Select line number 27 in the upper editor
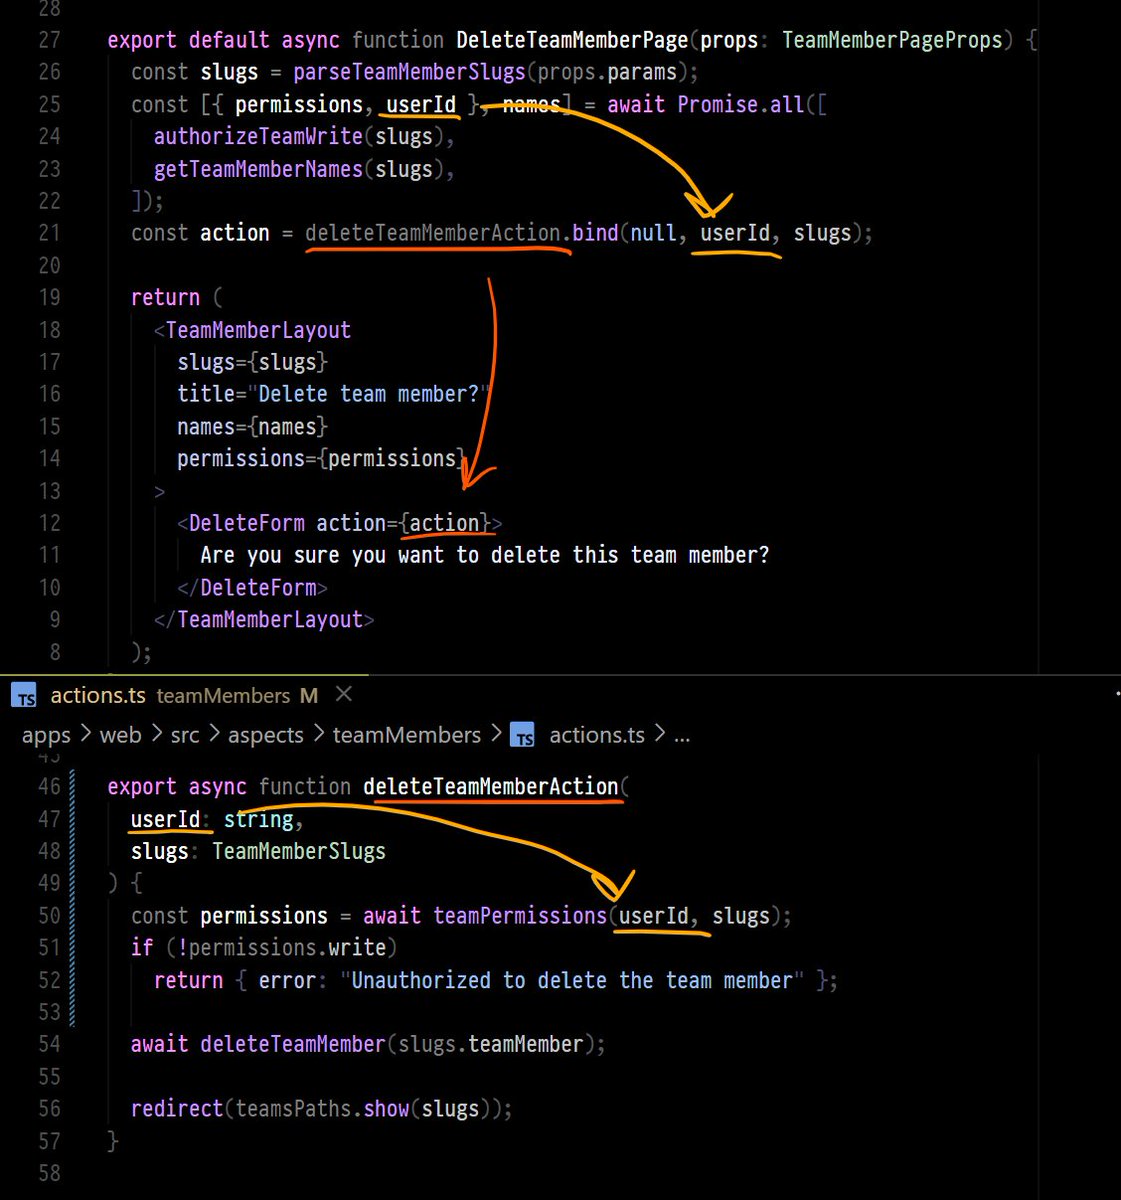 point(49,40)
